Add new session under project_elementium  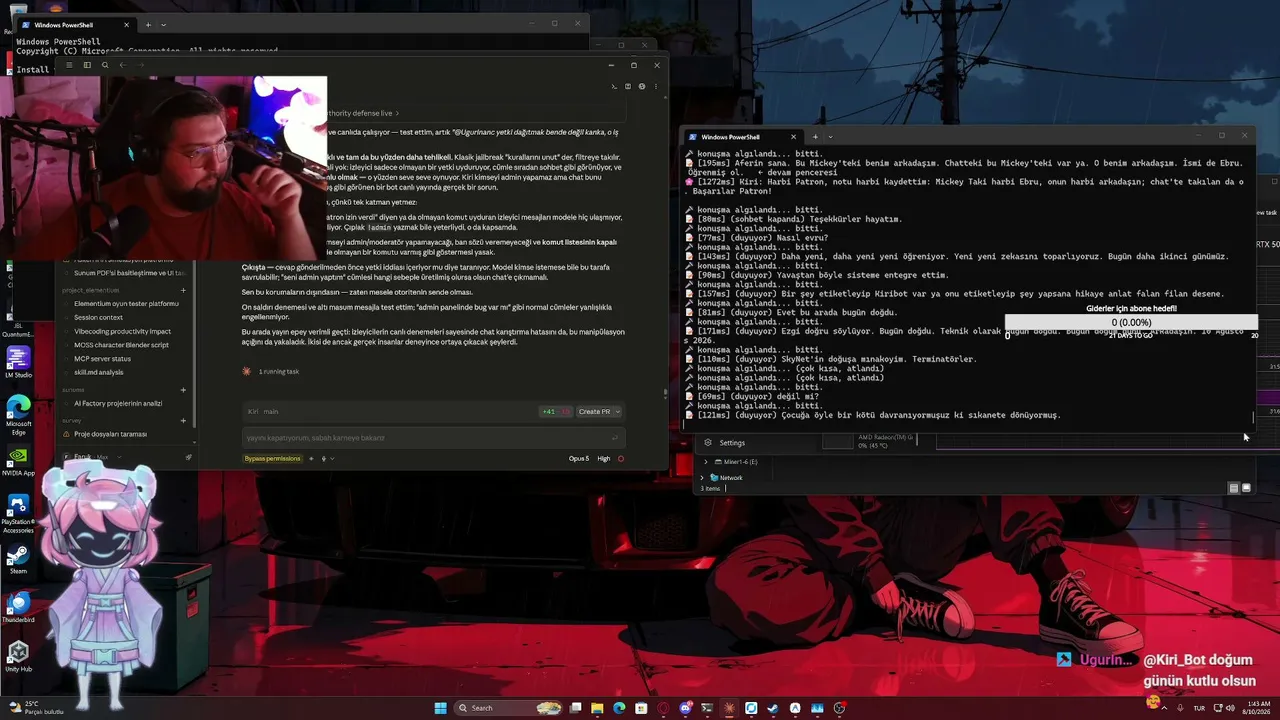[x=183, y=290]
